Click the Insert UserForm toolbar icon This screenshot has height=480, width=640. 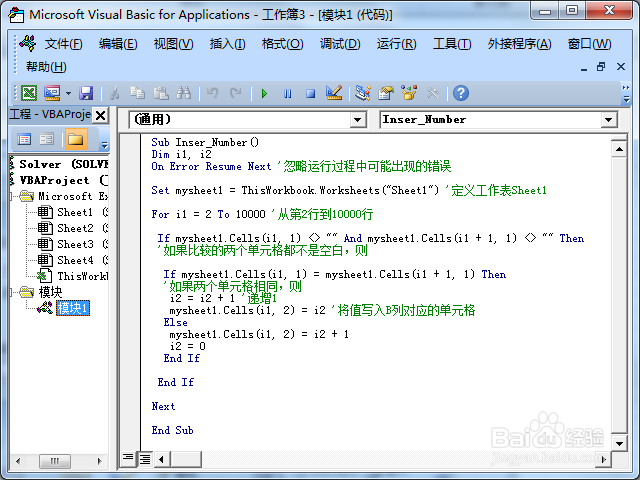pos(52,93)
